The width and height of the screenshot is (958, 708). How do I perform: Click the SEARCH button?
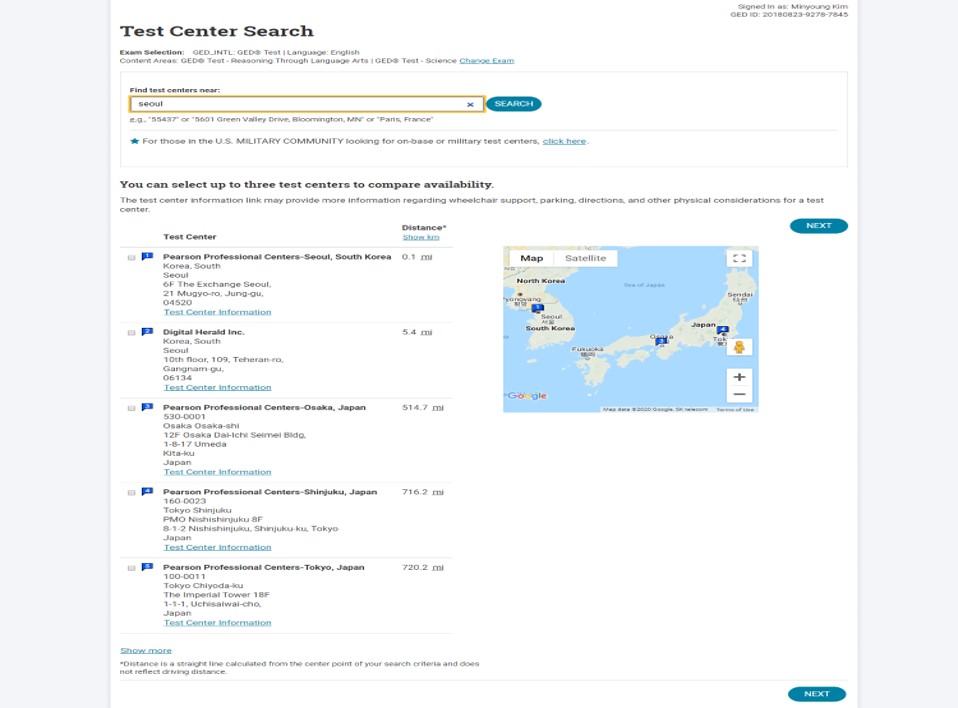point(514,104)
